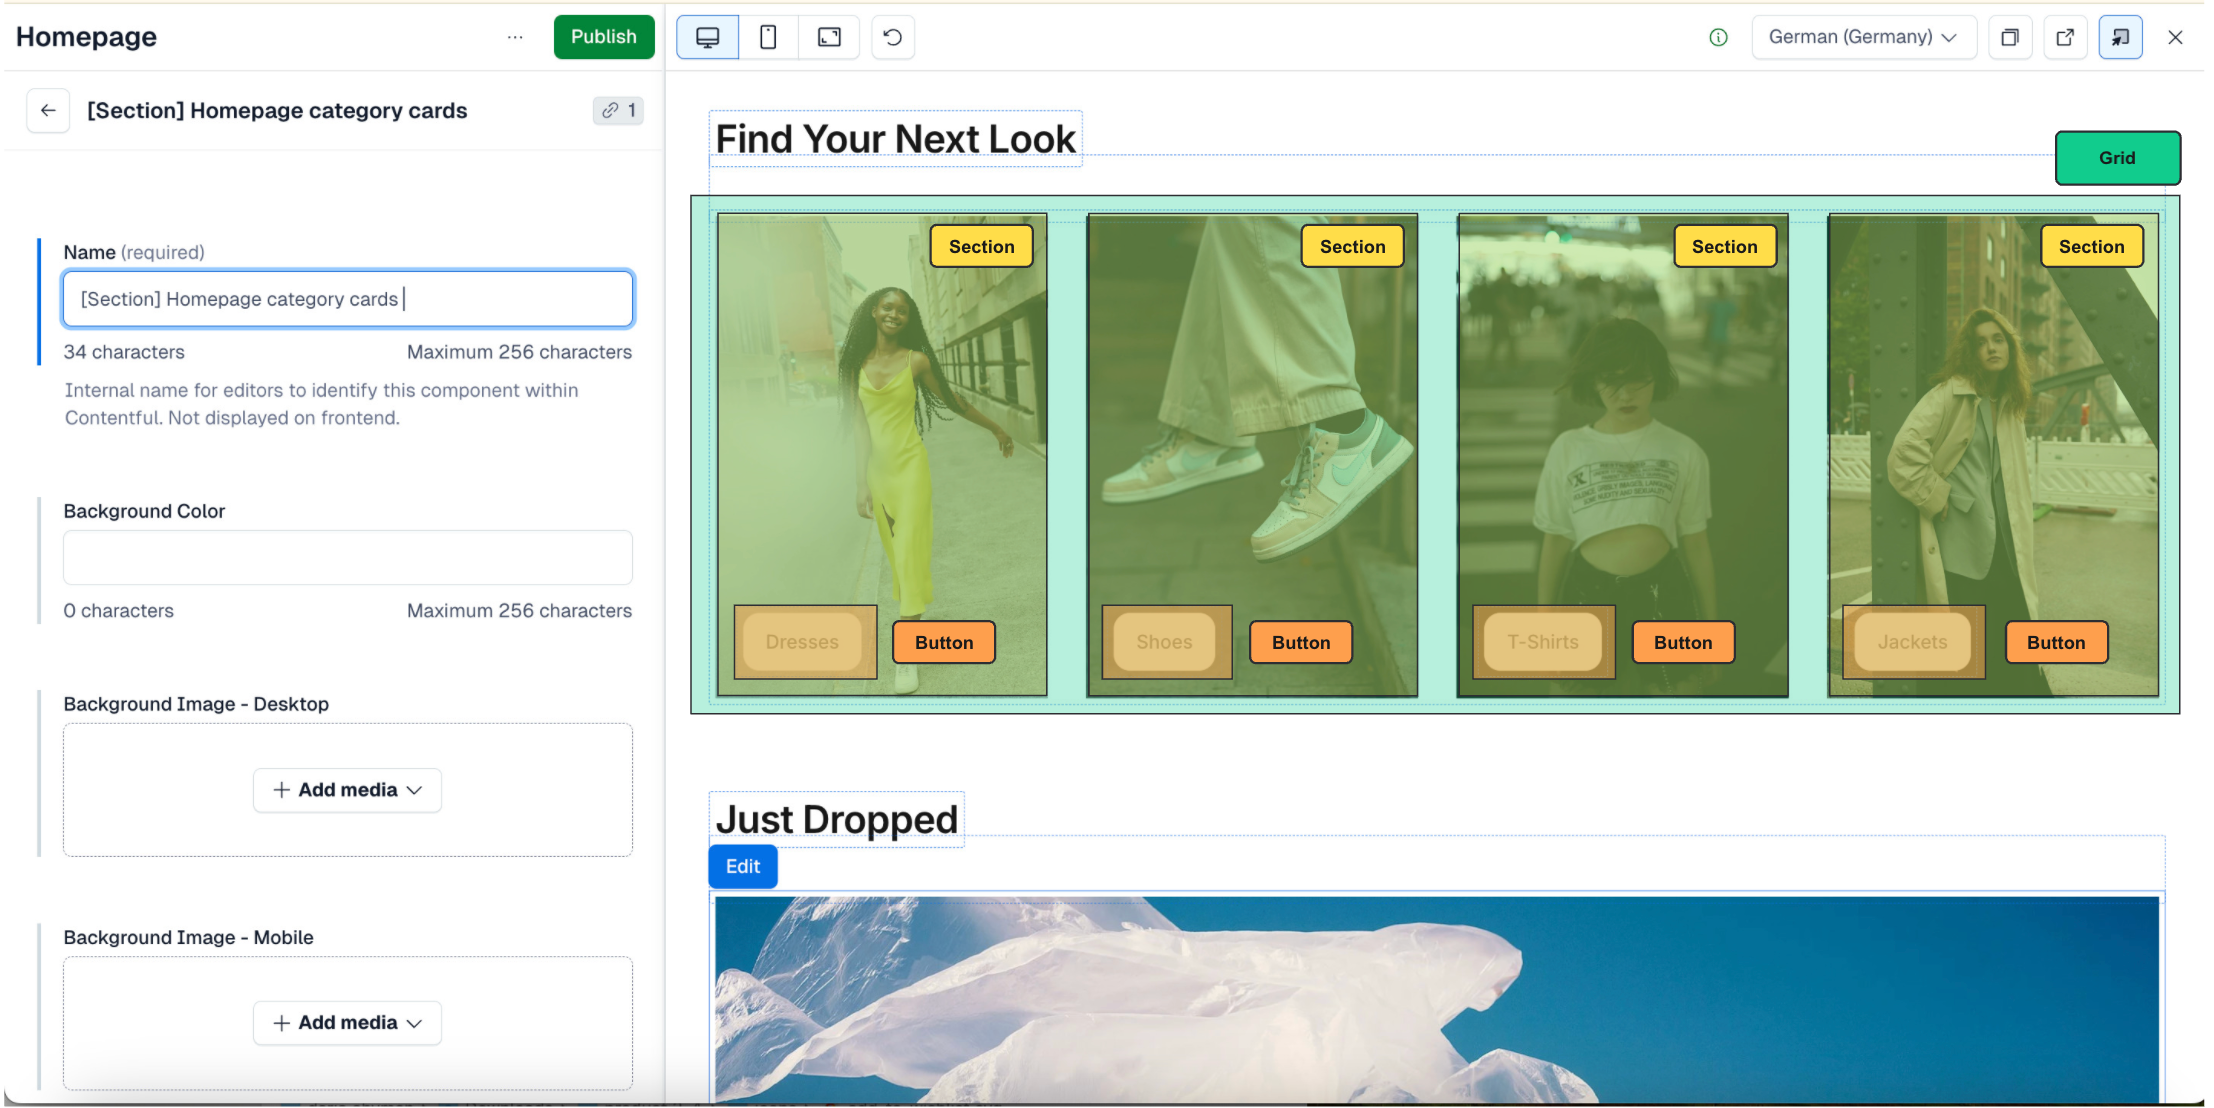The height and width of the screenshot is (1108, 2214).
Task: Expand Add media for Mobile background
Action: pyautogui.click(x=347, y=1023)
